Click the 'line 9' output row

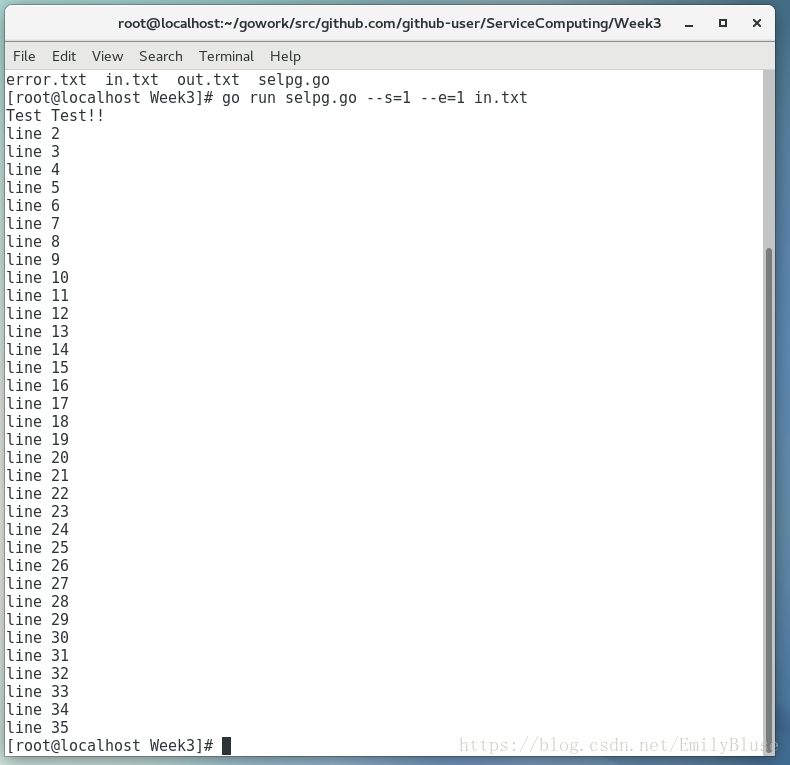click(x=33, y=260)
